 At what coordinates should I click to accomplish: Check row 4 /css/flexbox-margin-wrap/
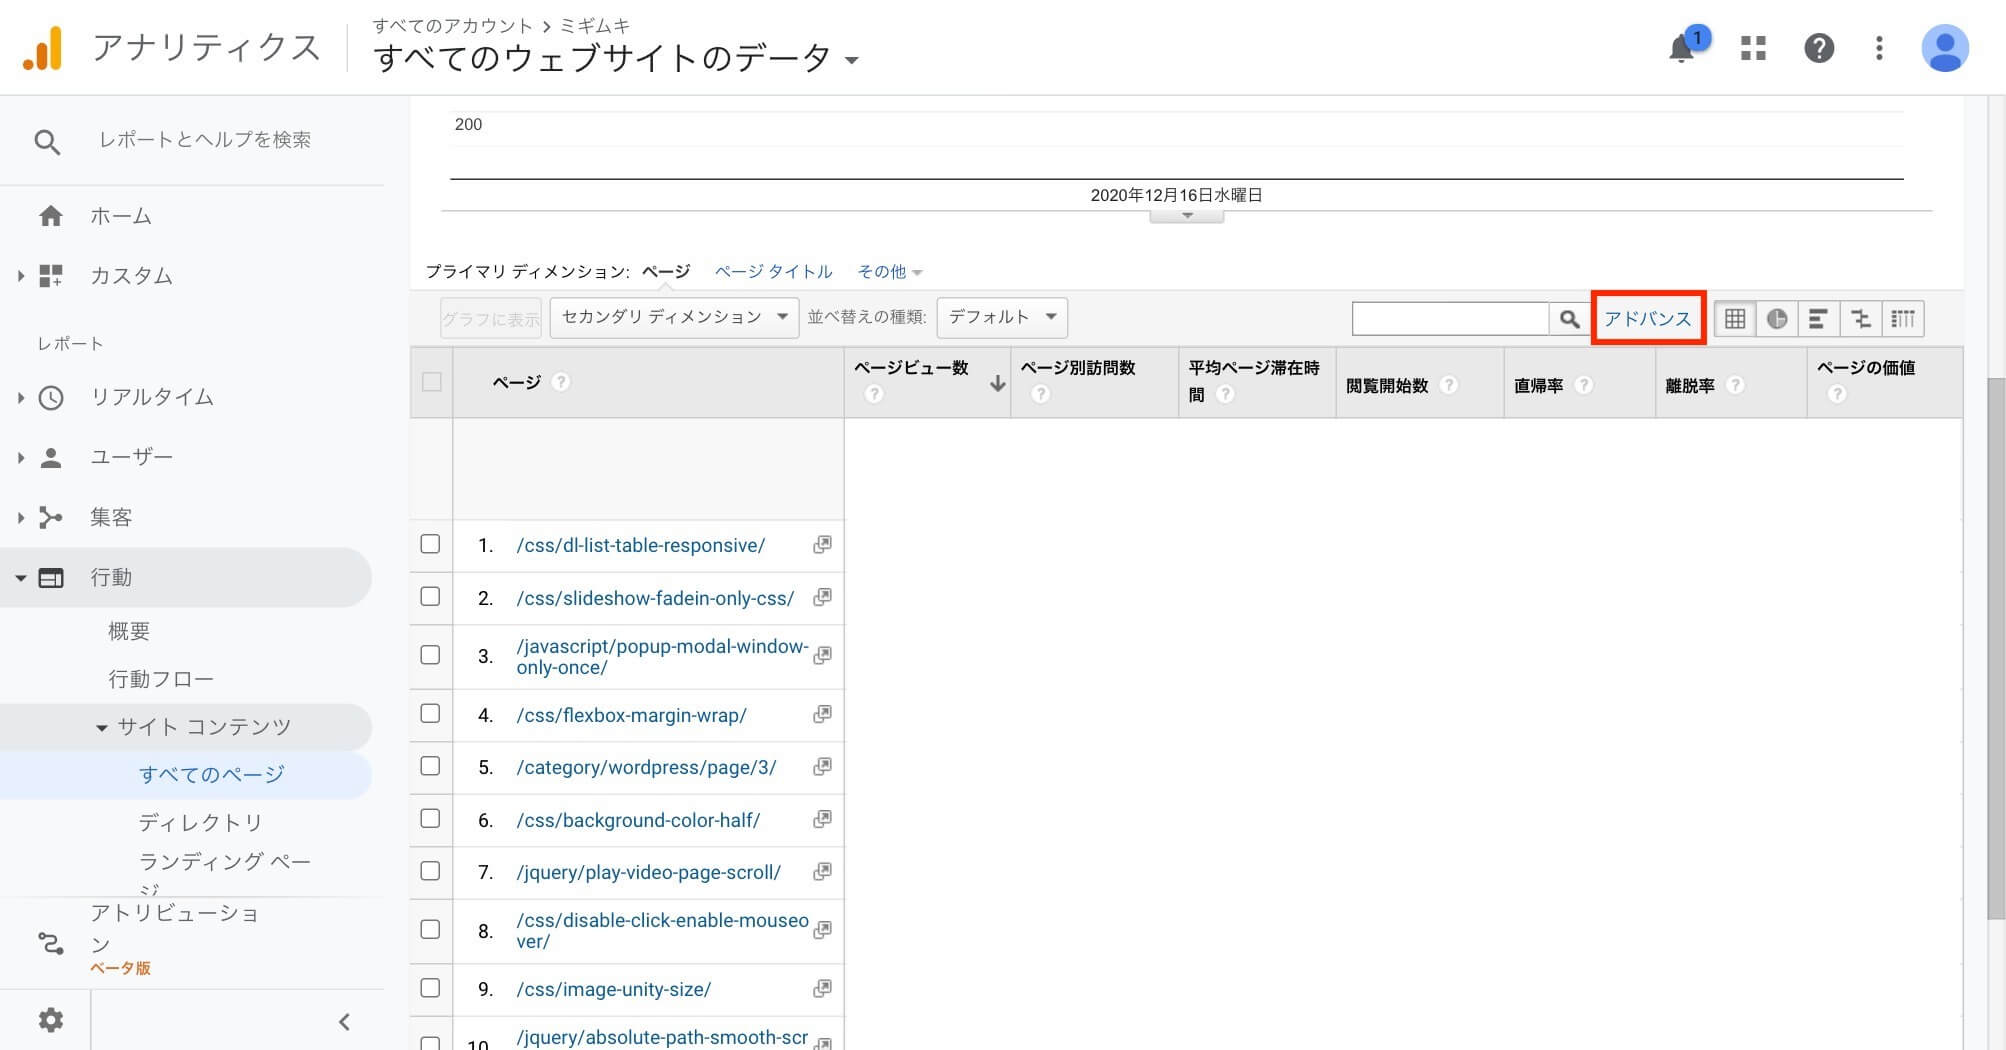pos(430,713)
